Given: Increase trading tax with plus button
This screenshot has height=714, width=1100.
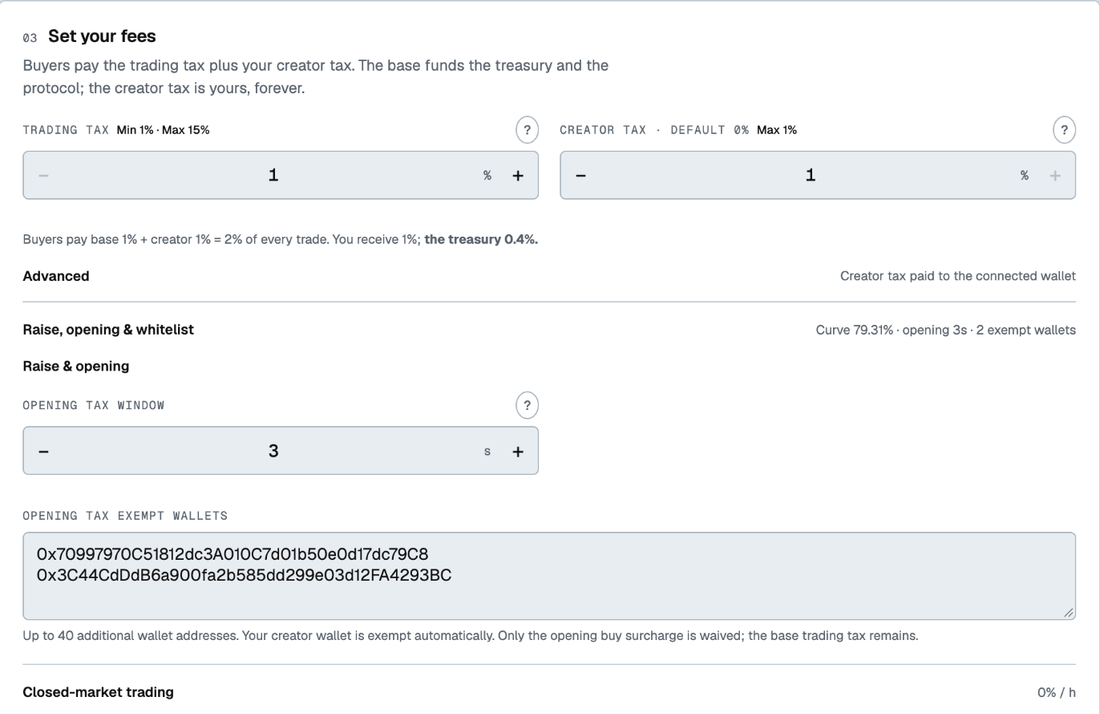Looking at the screenshot, I should (518, 175).
